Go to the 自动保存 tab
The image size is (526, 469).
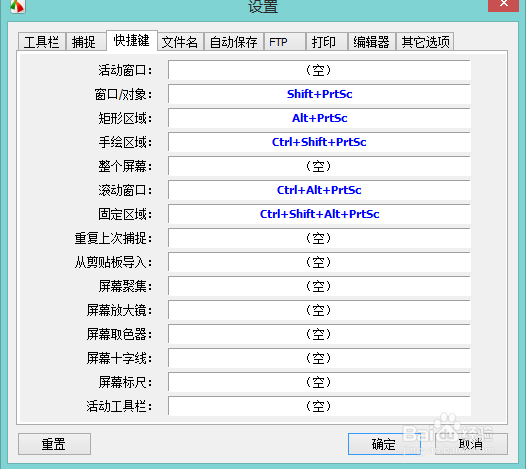pos(234,42)
